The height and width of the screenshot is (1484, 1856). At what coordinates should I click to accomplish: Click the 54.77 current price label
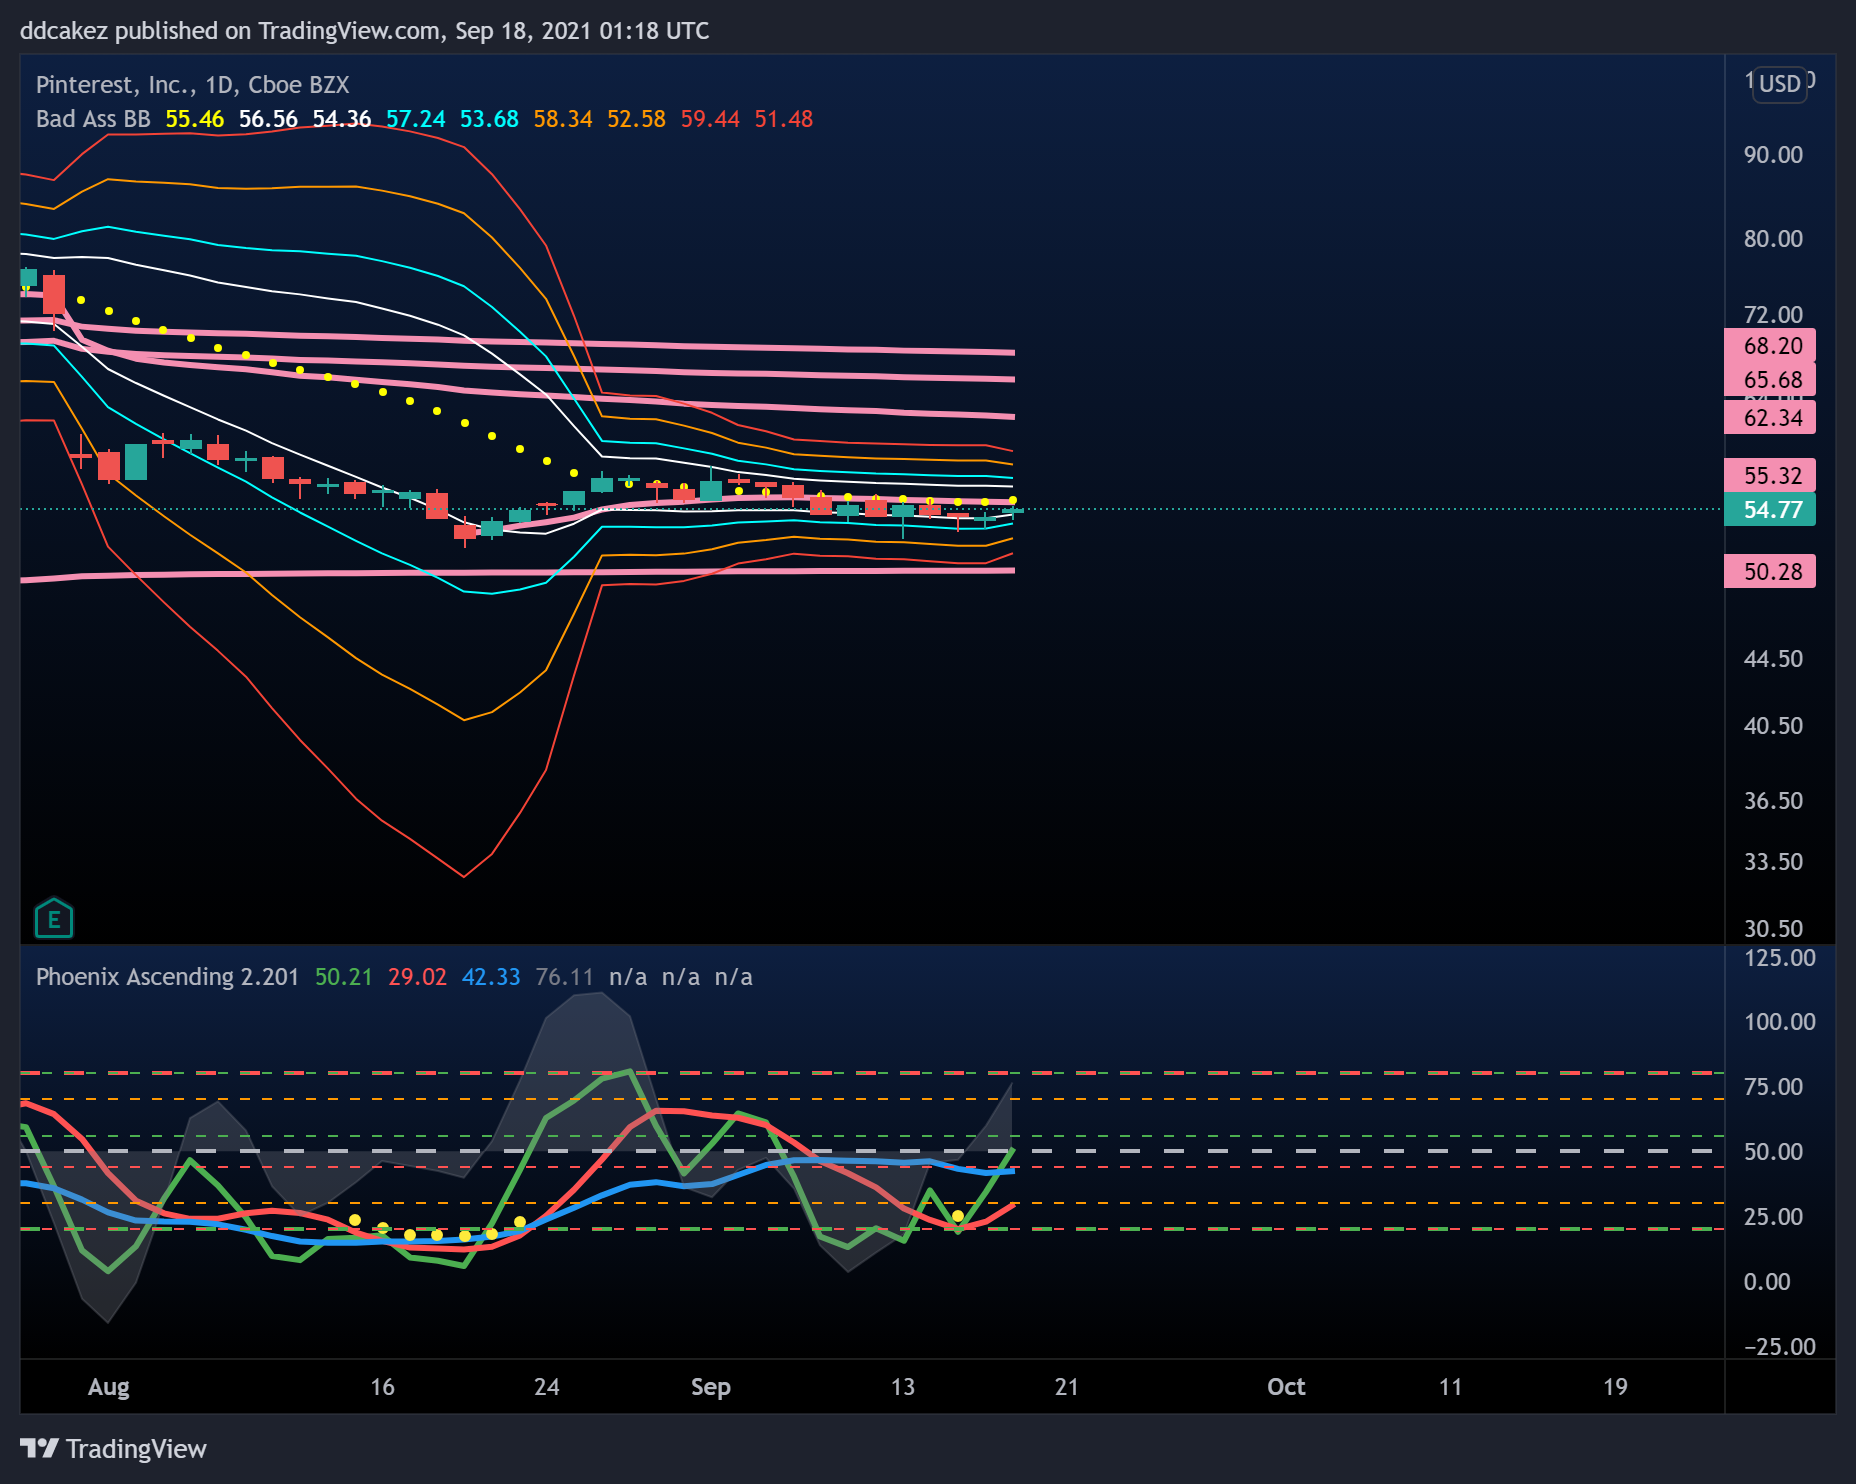tap(1772, 510)
